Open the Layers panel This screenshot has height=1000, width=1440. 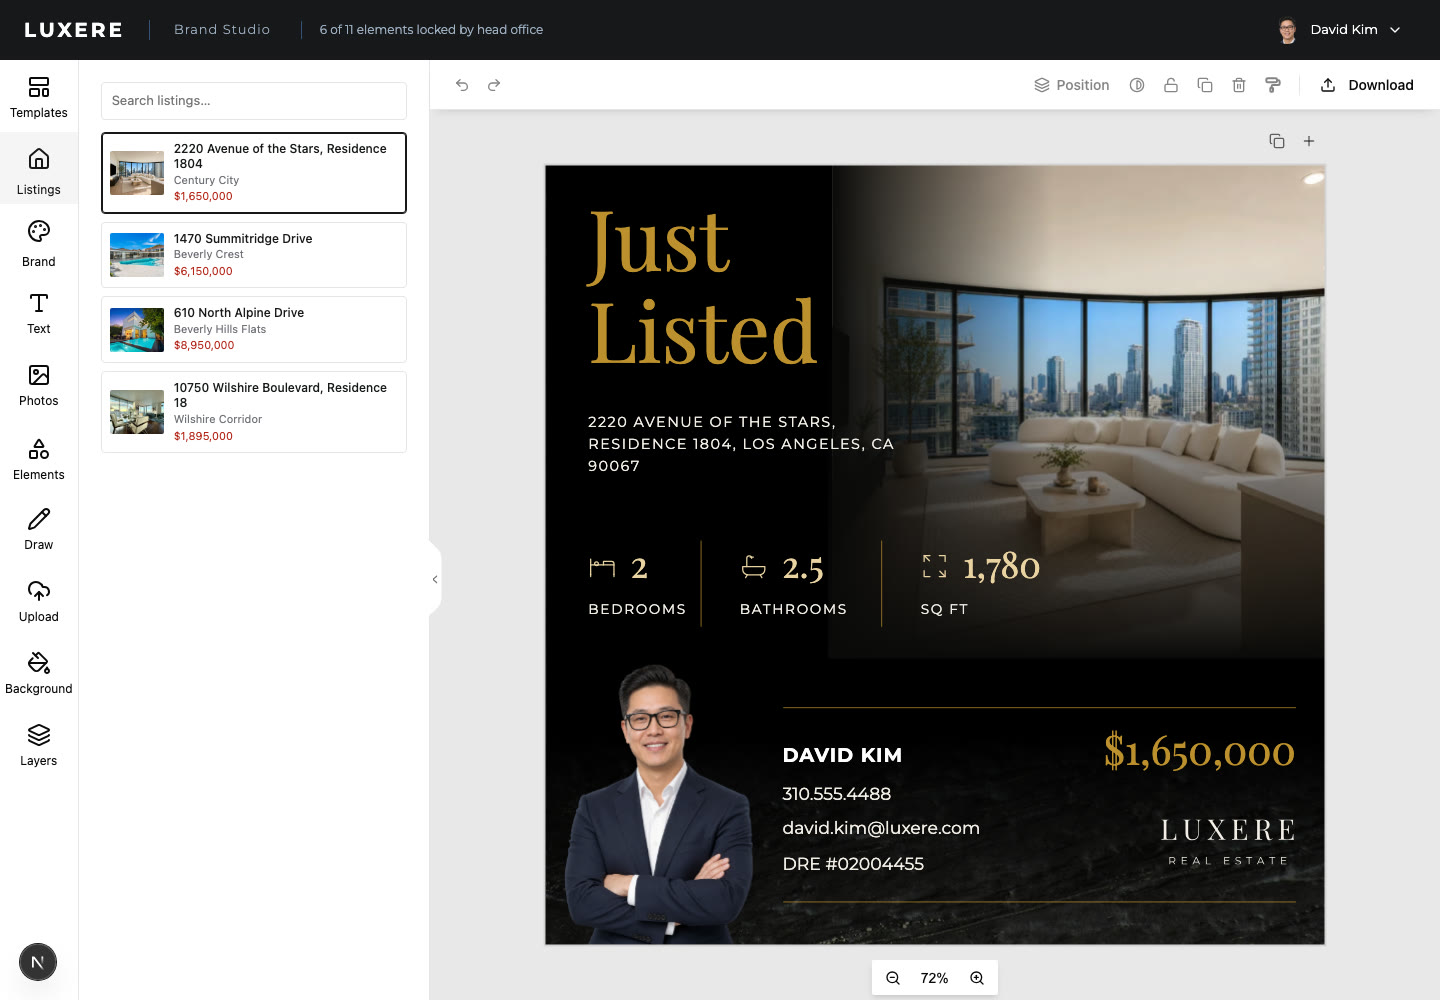coord(39,746)
